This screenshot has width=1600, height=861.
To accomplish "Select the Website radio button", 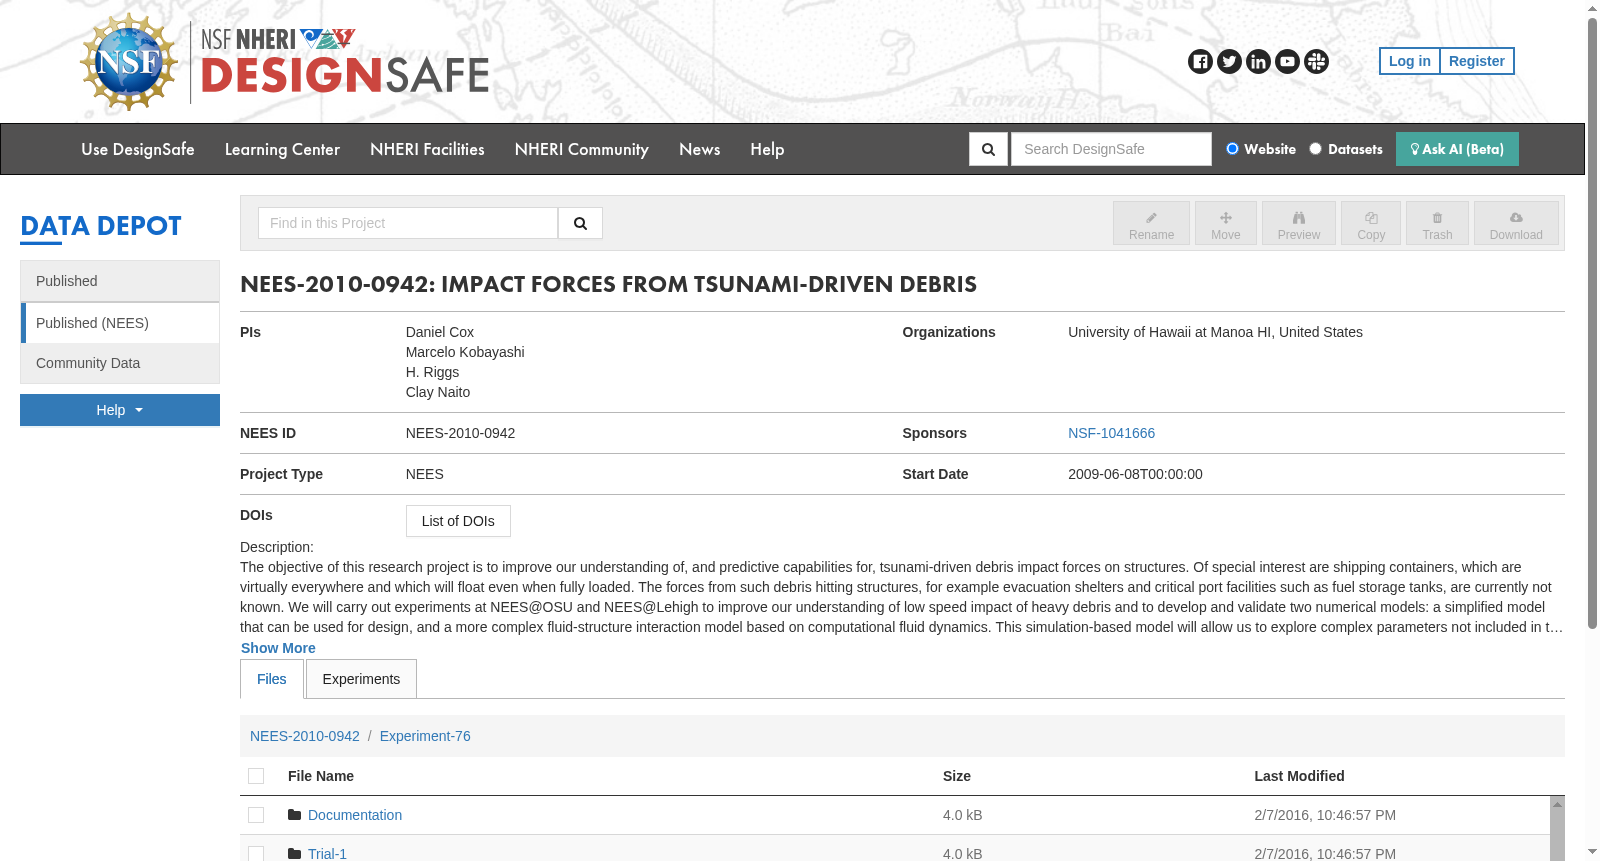I will point(1232,149).
